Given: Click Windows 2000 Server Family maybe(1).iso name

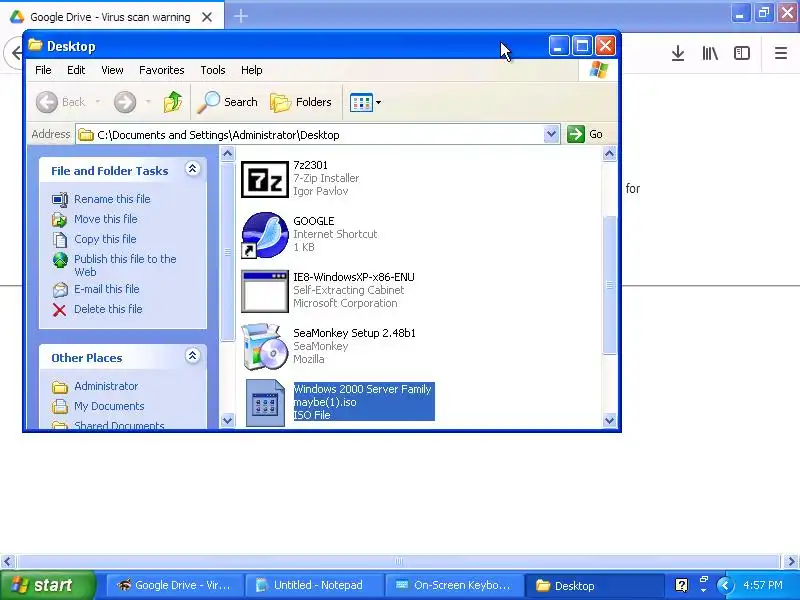Looking at the screenshot, I should click(x=363, y=395).
